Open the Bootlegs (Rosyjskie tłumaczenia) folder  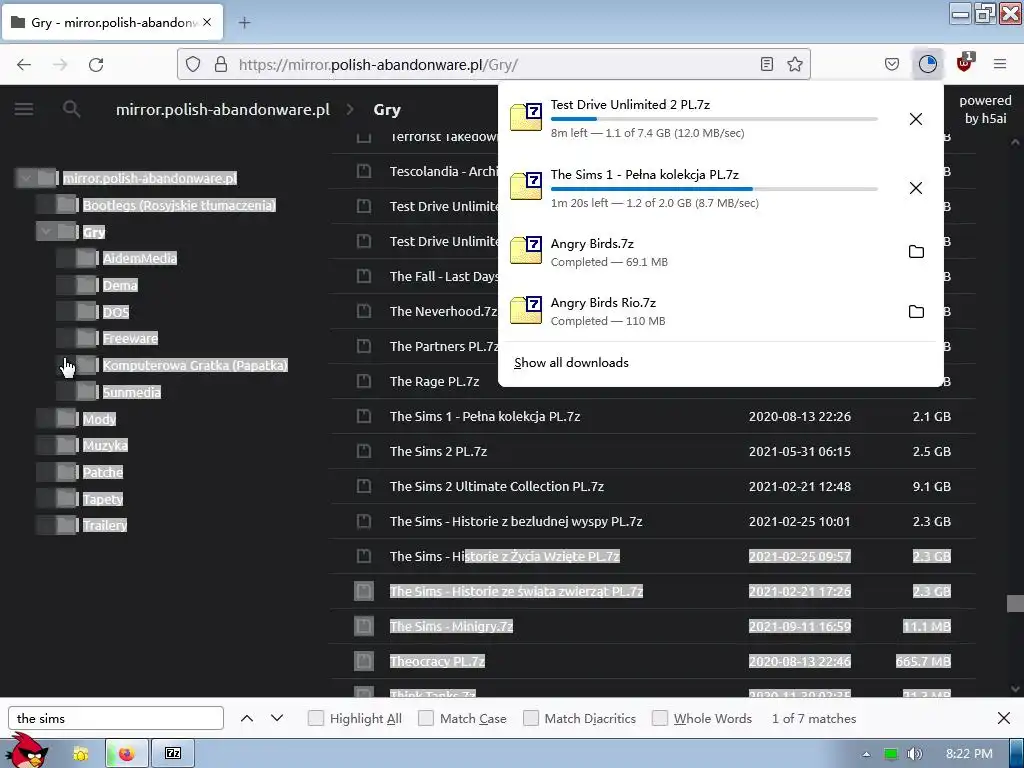pyautogui.click(x=179, y=205)
